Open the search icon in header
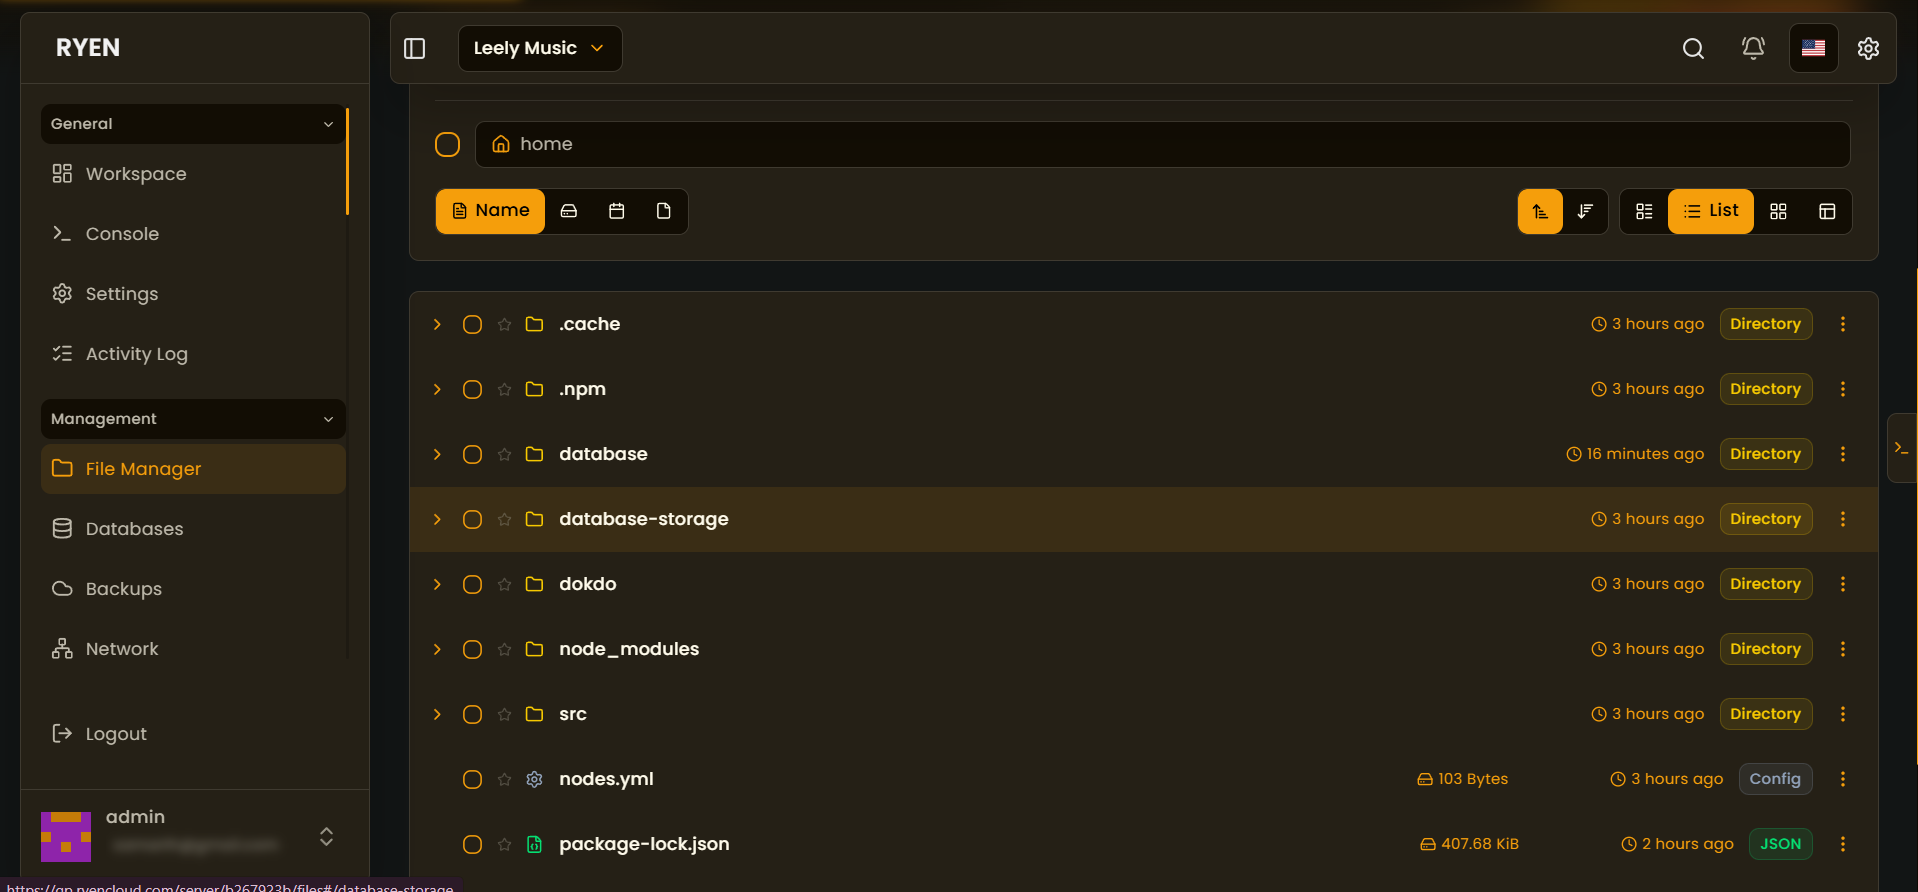Viewport: 1918px width, 892px height. [x=1693, y=48]
